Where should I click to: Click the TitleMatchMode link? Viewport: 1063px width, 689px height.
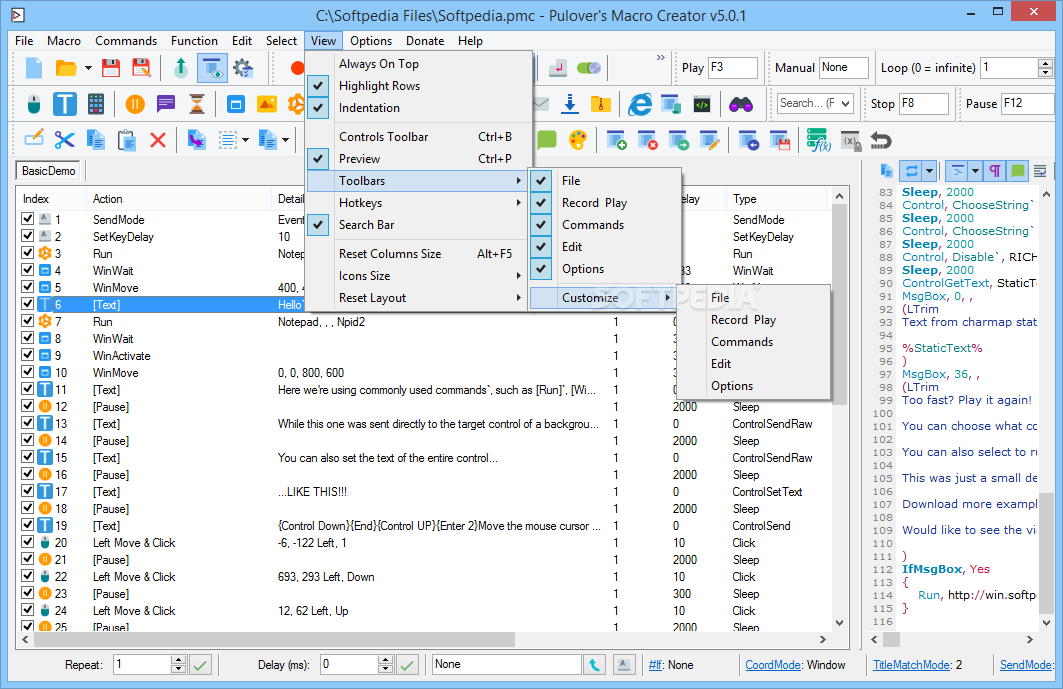(x=911, y=665)
